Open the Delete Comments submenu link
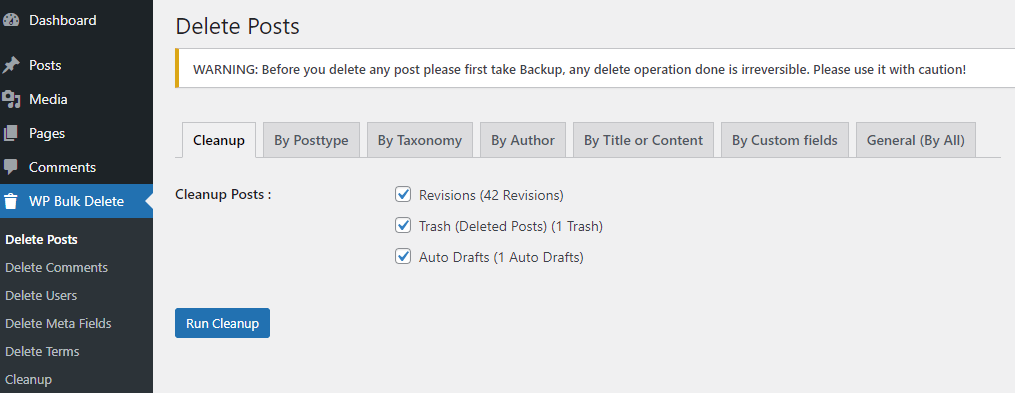 coord(56,267)
